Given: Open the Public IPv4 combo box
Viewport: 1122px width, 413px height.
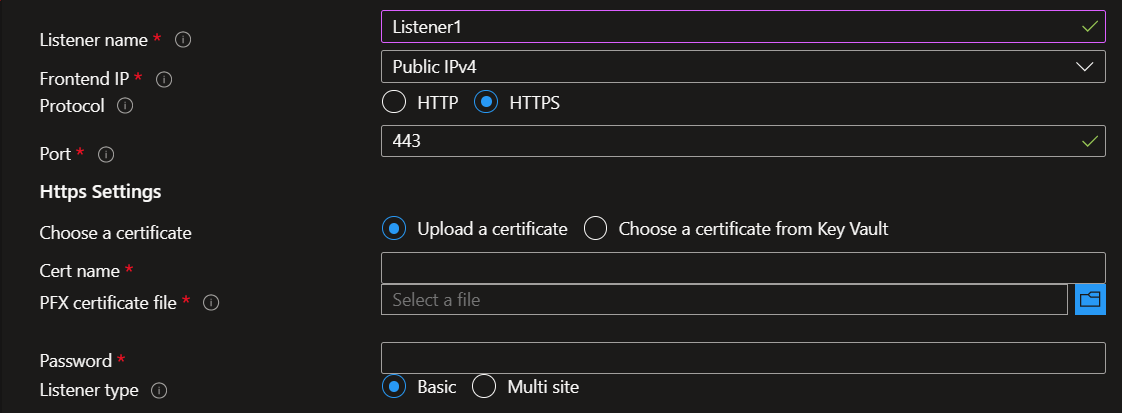Looking at the screenshot, I should (743, 67).
